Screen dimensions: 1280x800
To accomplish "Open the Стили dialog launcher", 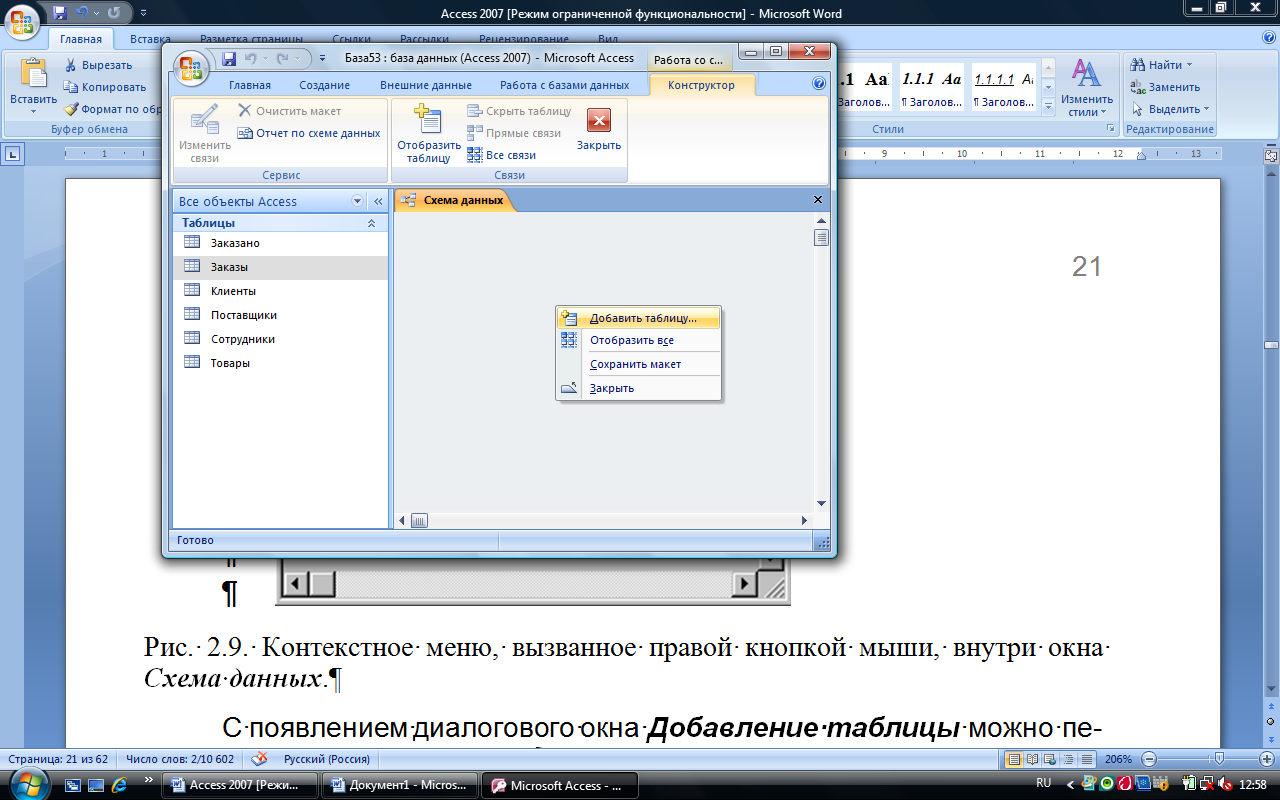I will click(x=1110, y=129).
